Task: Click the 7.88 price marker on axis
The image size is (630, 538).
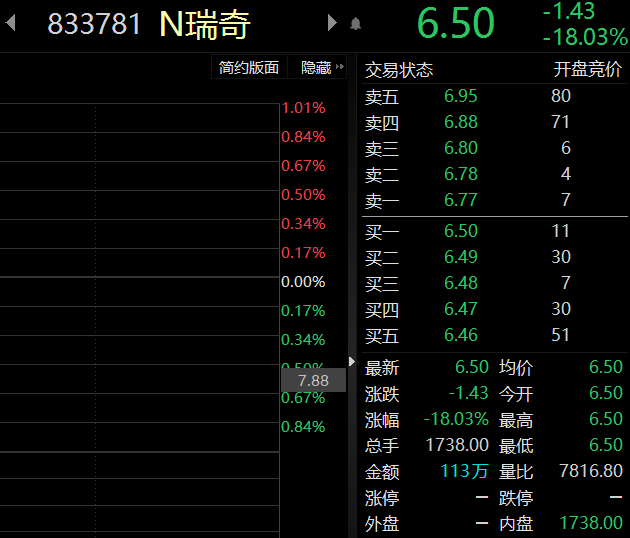Action: 313,381
